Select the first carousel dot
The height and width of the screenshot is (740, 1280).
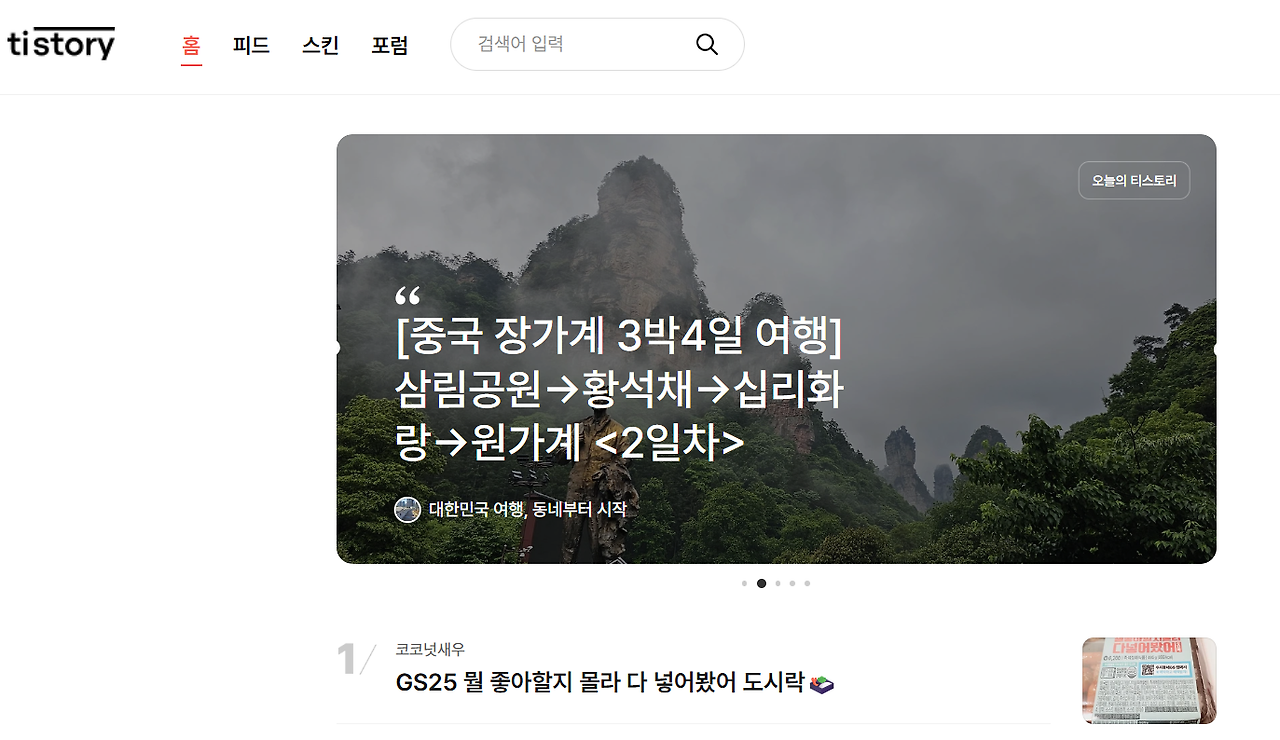click(744, 583)
